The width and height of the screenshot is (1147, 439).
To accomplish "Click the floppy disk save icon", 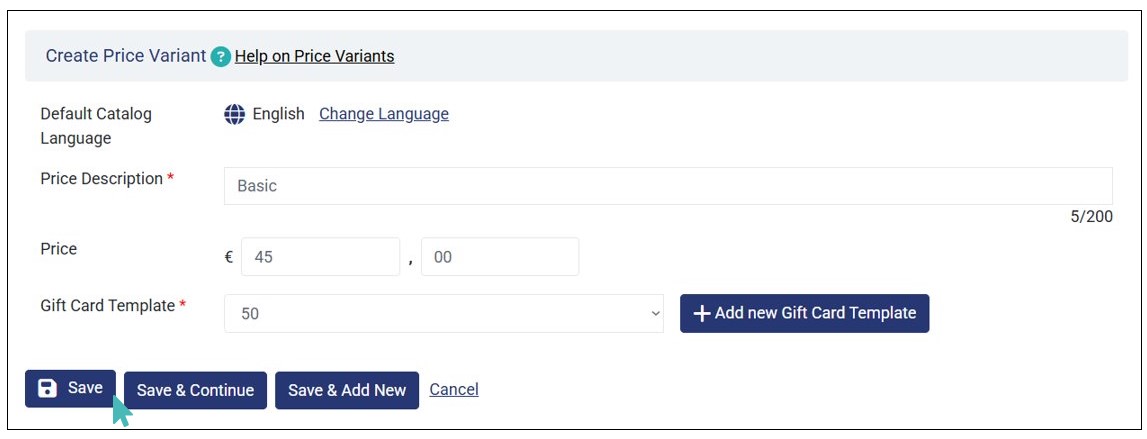I will [47, 388].
